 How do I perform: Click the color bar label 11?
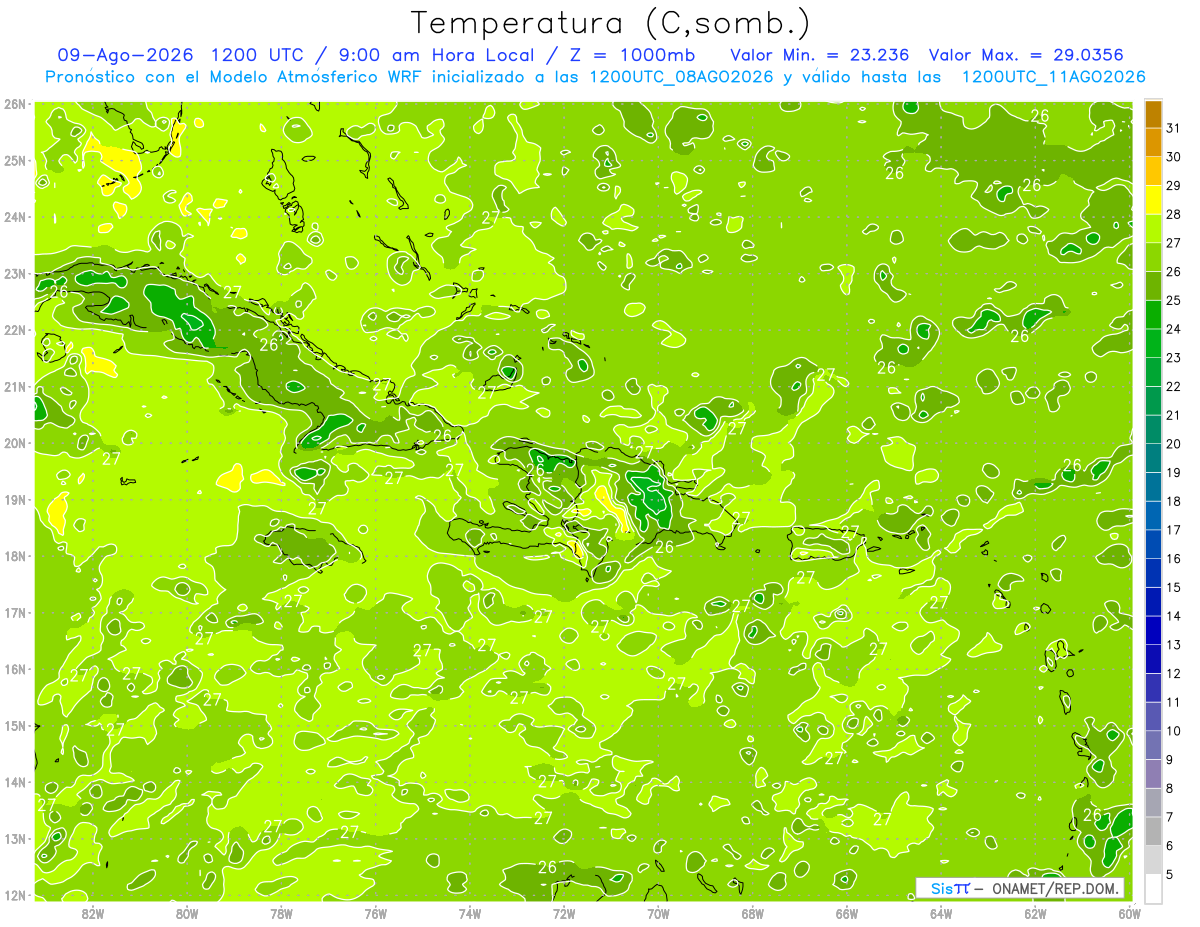coord(1174,702)
